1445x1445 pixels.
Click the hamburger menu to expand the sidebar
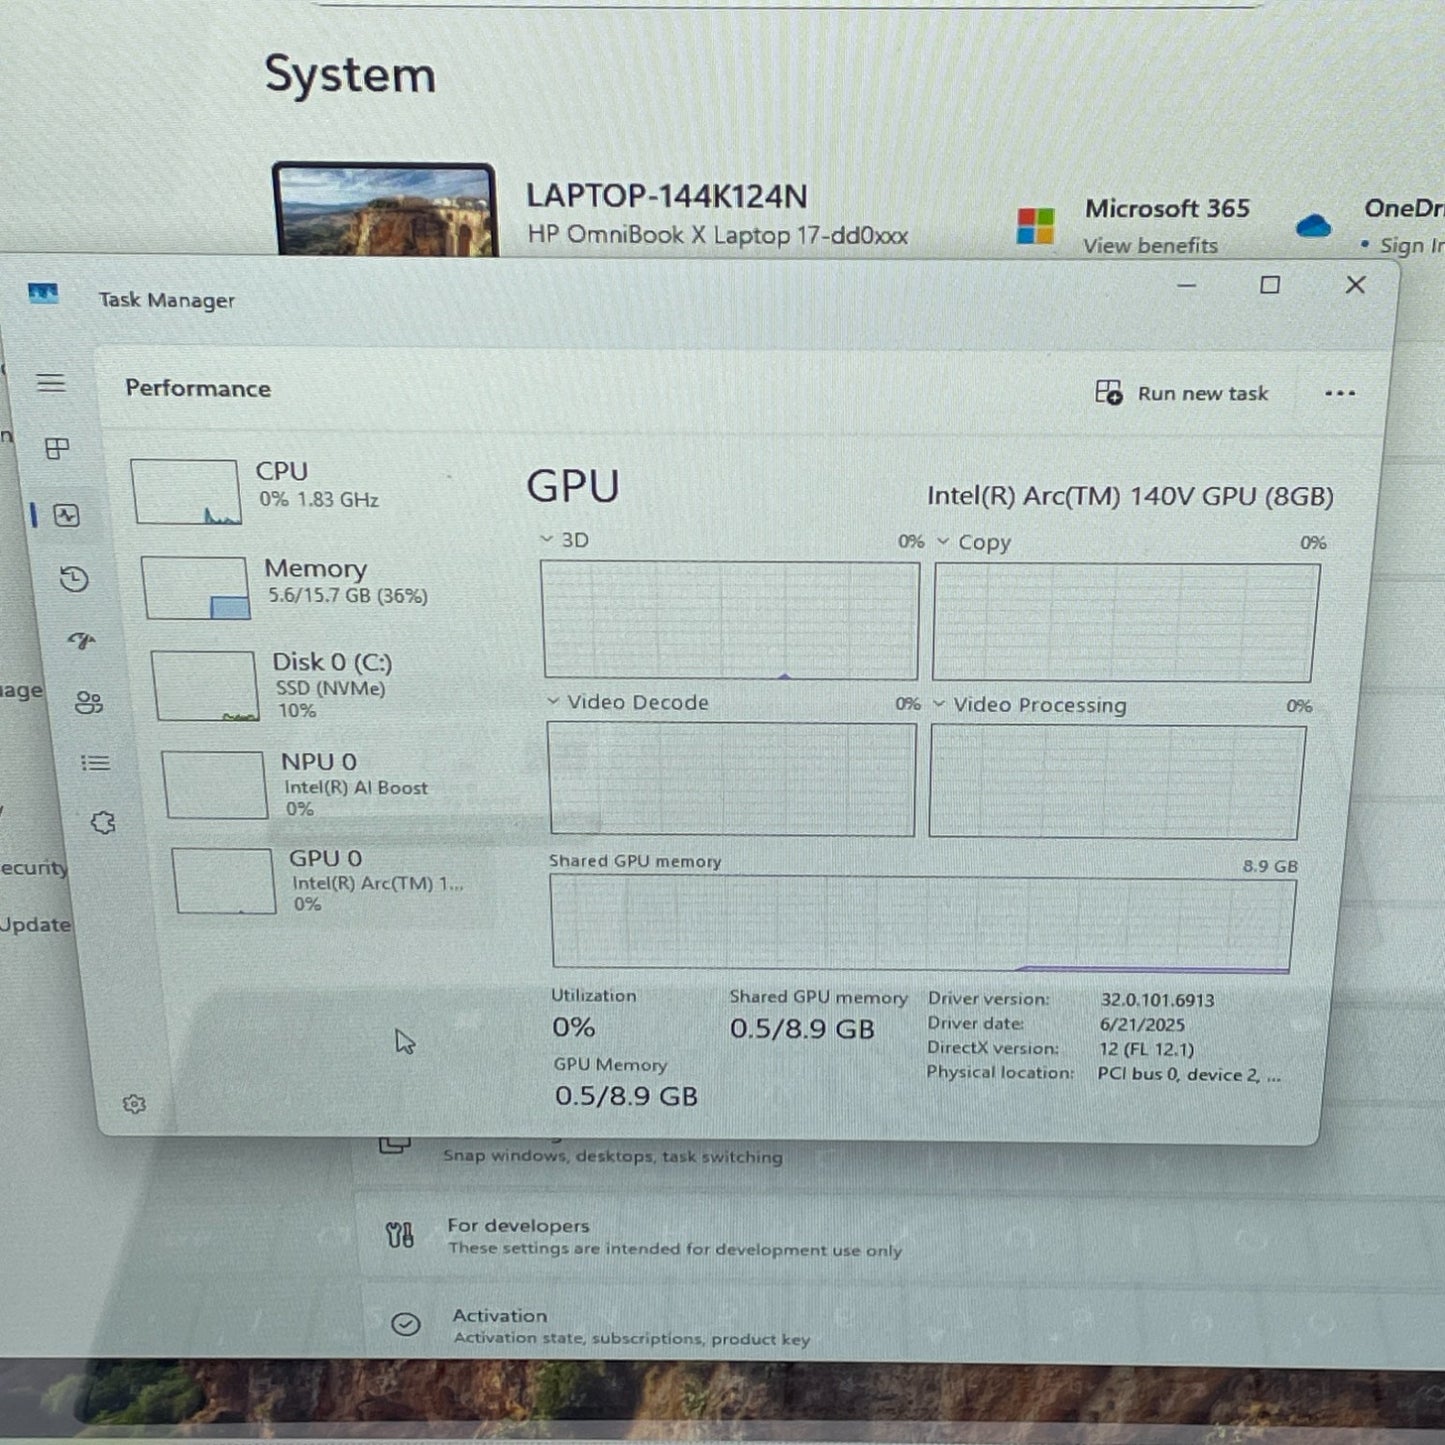tap(52, 383)
